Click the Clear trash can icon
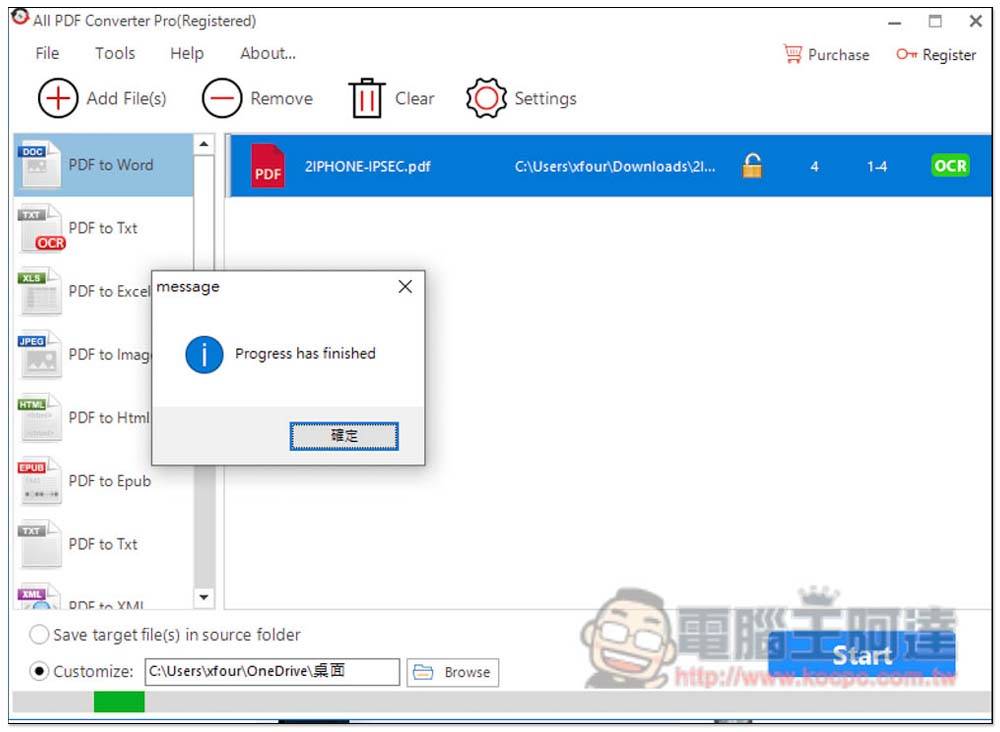This screenshot has width=1000, height=732. click(x=366, y=99)
